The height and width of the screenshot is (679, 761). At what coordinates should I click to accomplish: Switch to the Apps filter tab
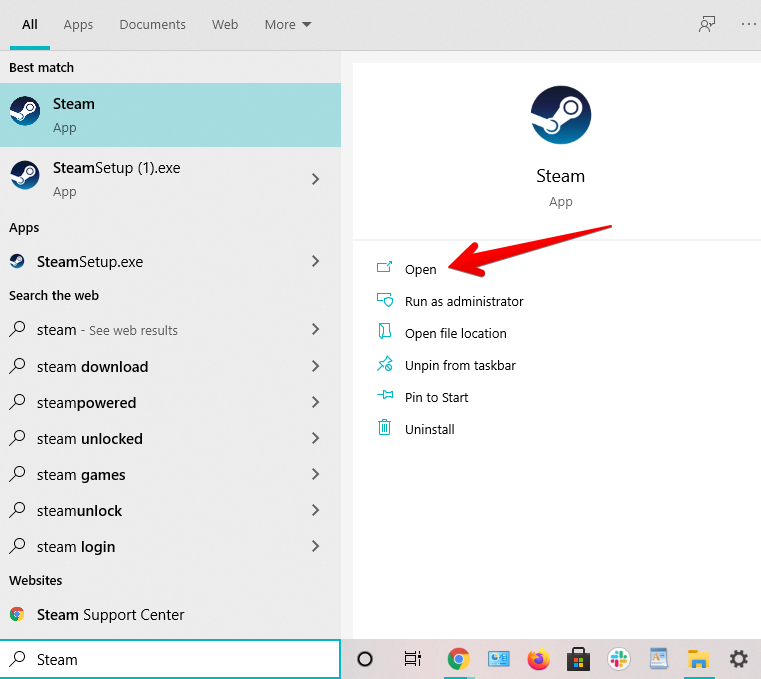78,24
